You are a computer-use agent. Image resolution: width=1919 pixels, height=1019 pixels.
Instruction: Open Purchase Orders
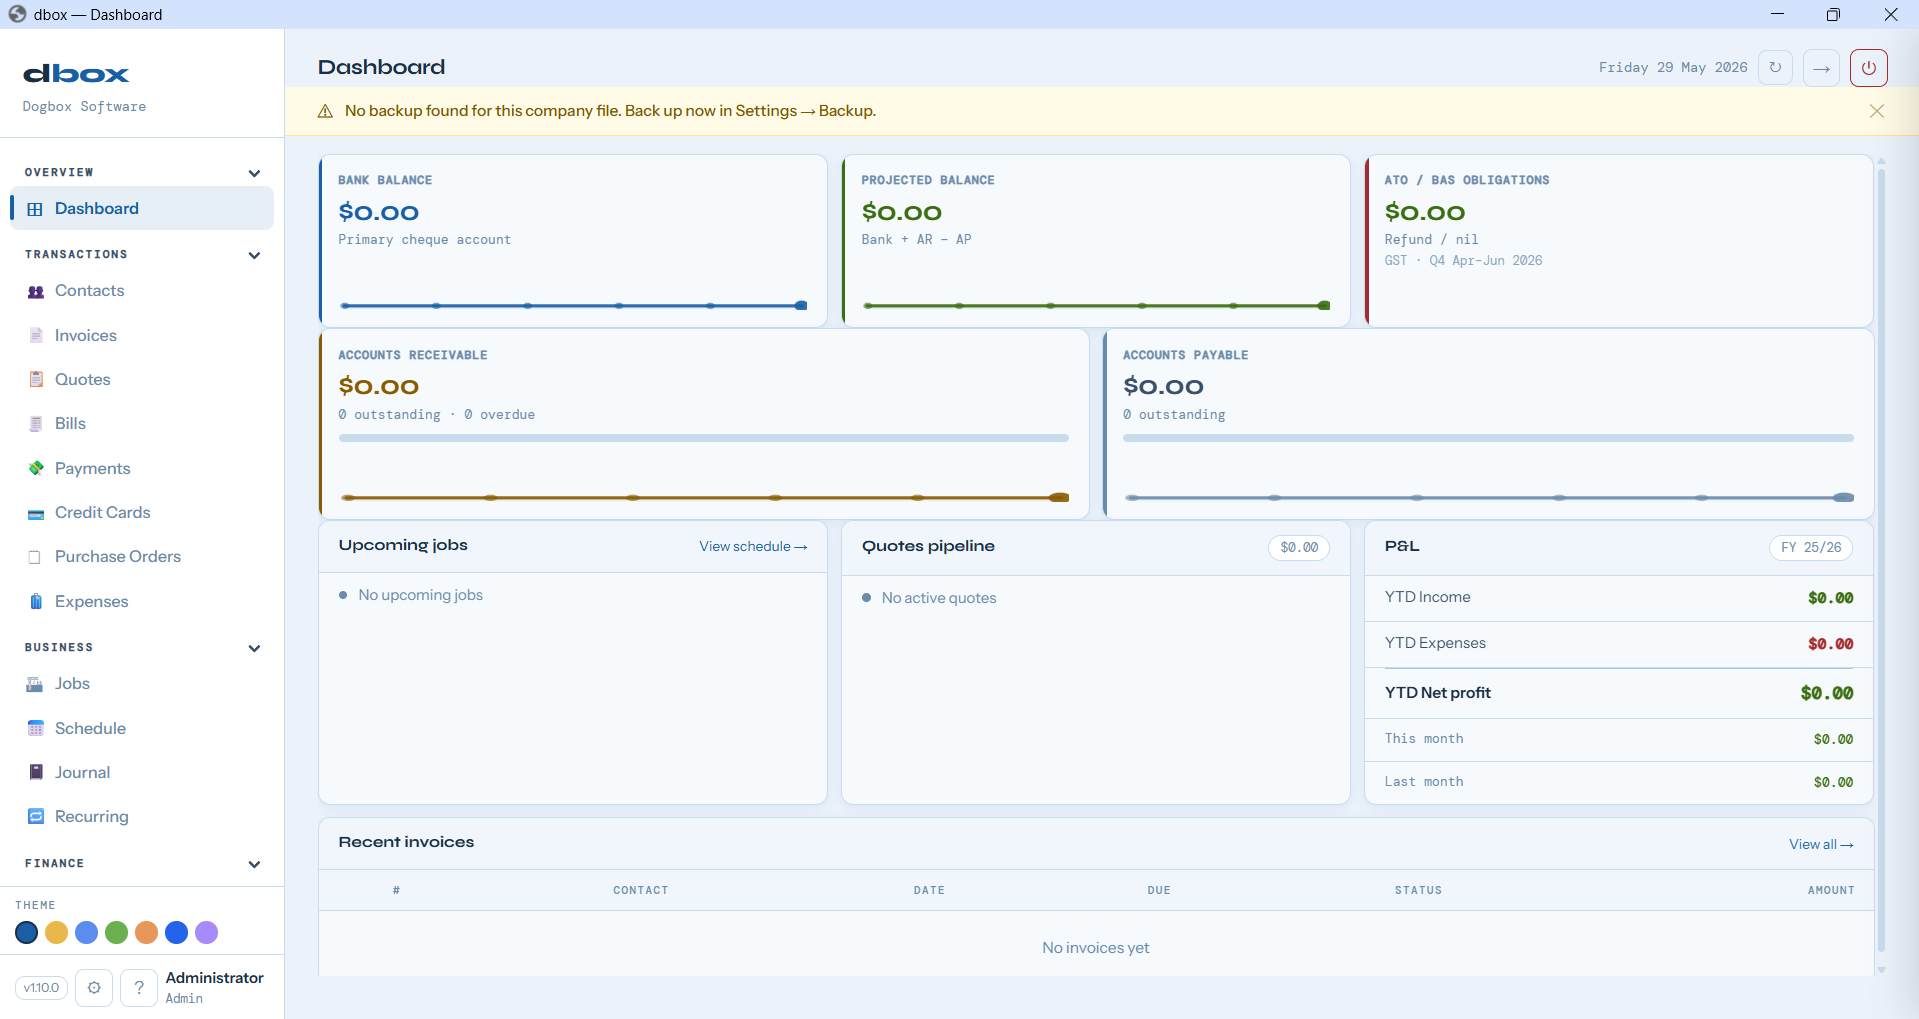click(142, 557)
